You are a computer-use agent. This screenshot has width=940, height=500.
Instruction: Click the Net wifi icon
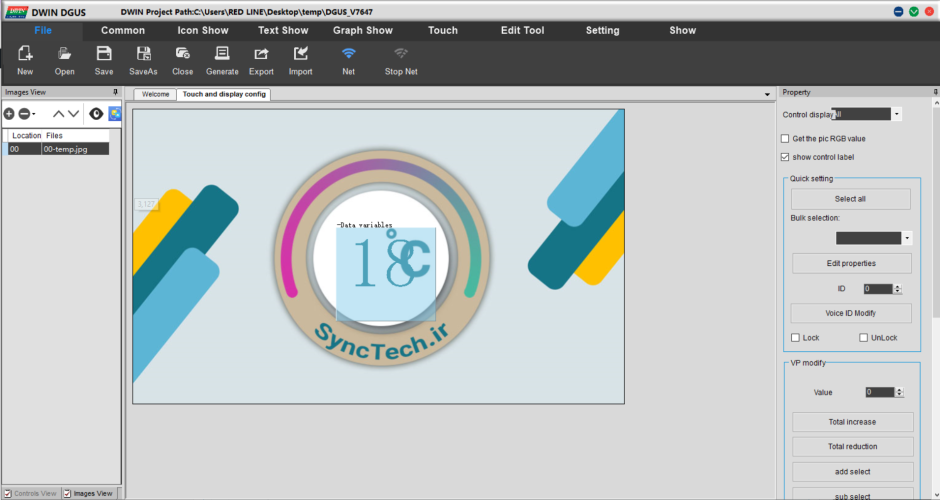click(348, 54)
